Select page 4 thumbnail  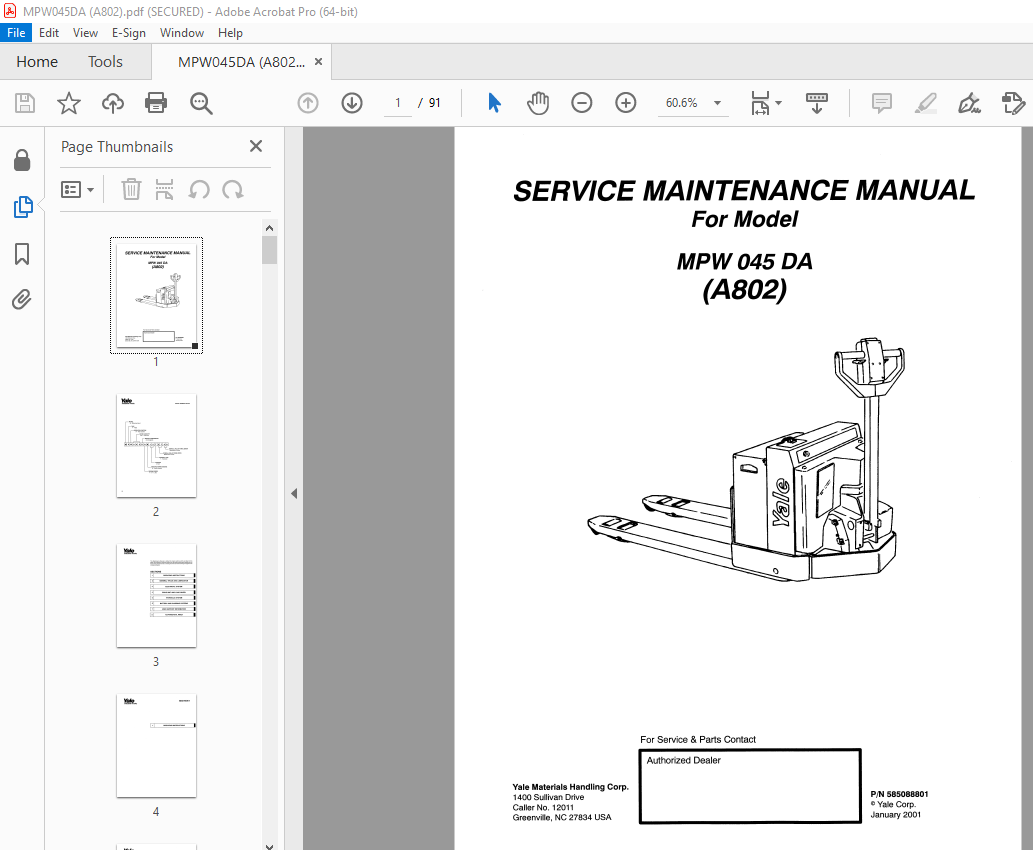[x=156, y=746]
